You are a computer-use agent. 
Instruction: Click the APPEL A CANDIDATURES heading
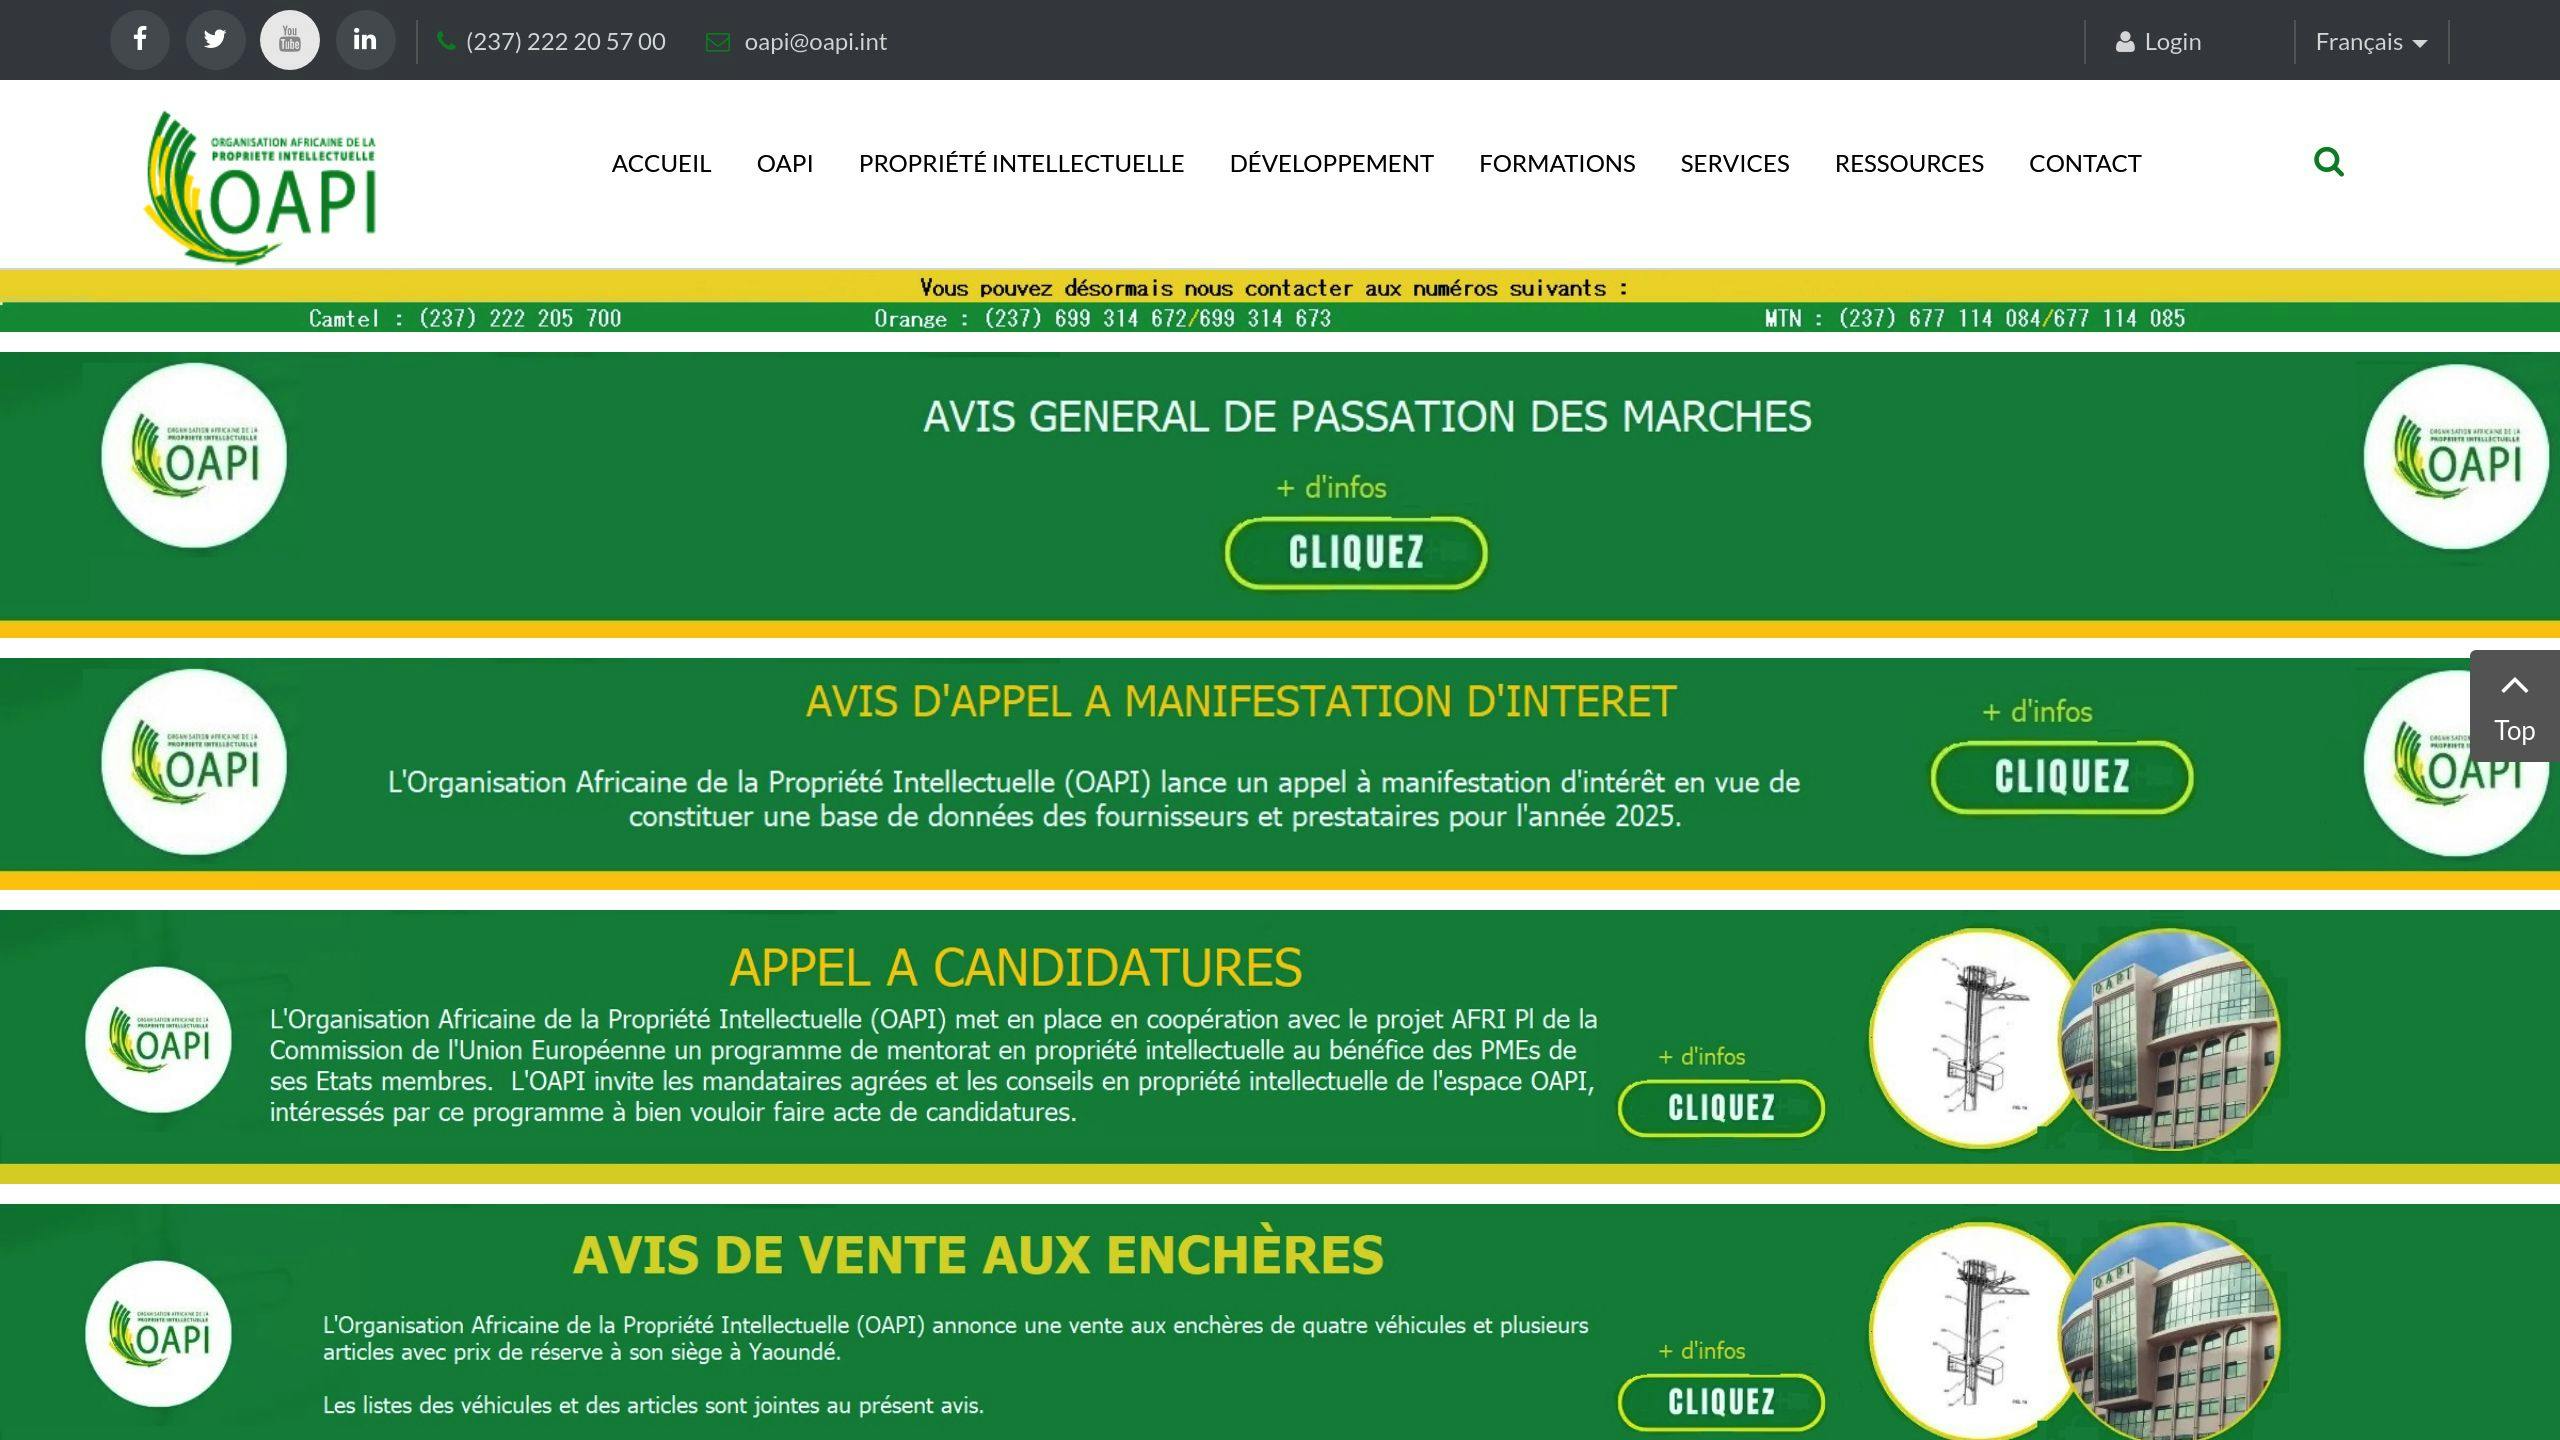pos(1016,967)
